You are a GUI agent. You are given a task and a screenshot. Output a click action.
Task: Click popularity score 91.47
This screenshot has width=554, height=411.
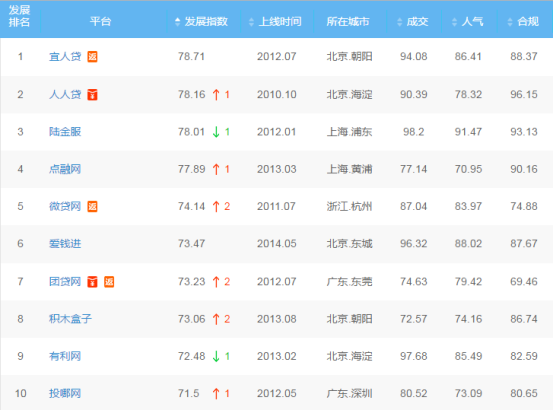[x=468, y=132]
